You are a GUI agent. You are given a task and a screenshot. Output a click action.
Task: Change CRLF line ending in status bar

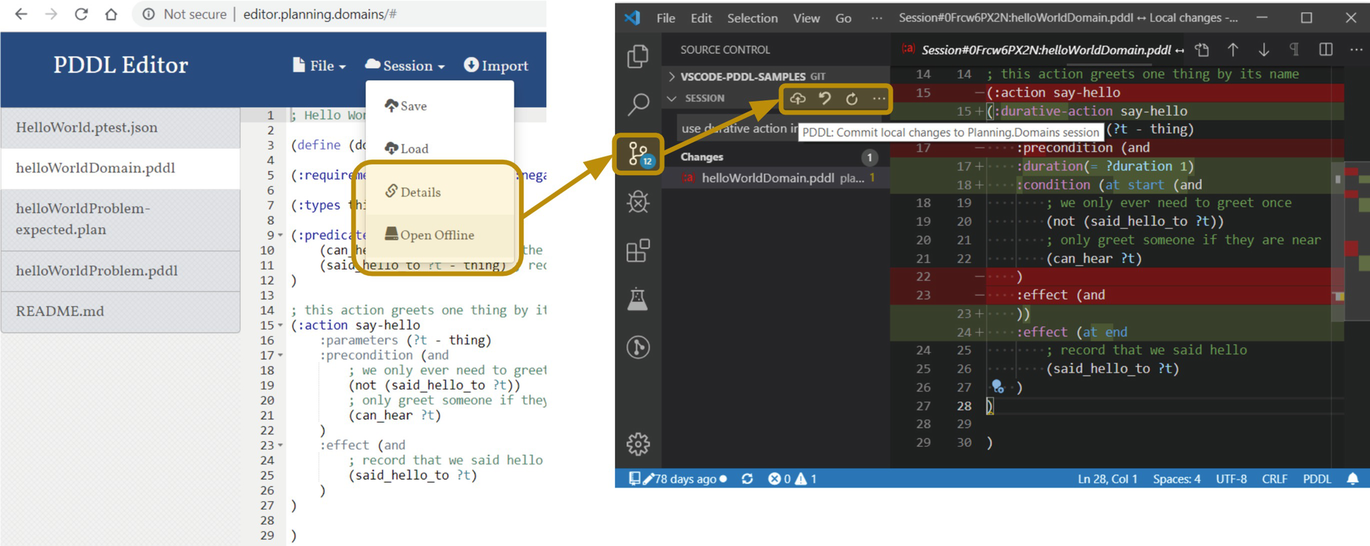coord(1274,479)
